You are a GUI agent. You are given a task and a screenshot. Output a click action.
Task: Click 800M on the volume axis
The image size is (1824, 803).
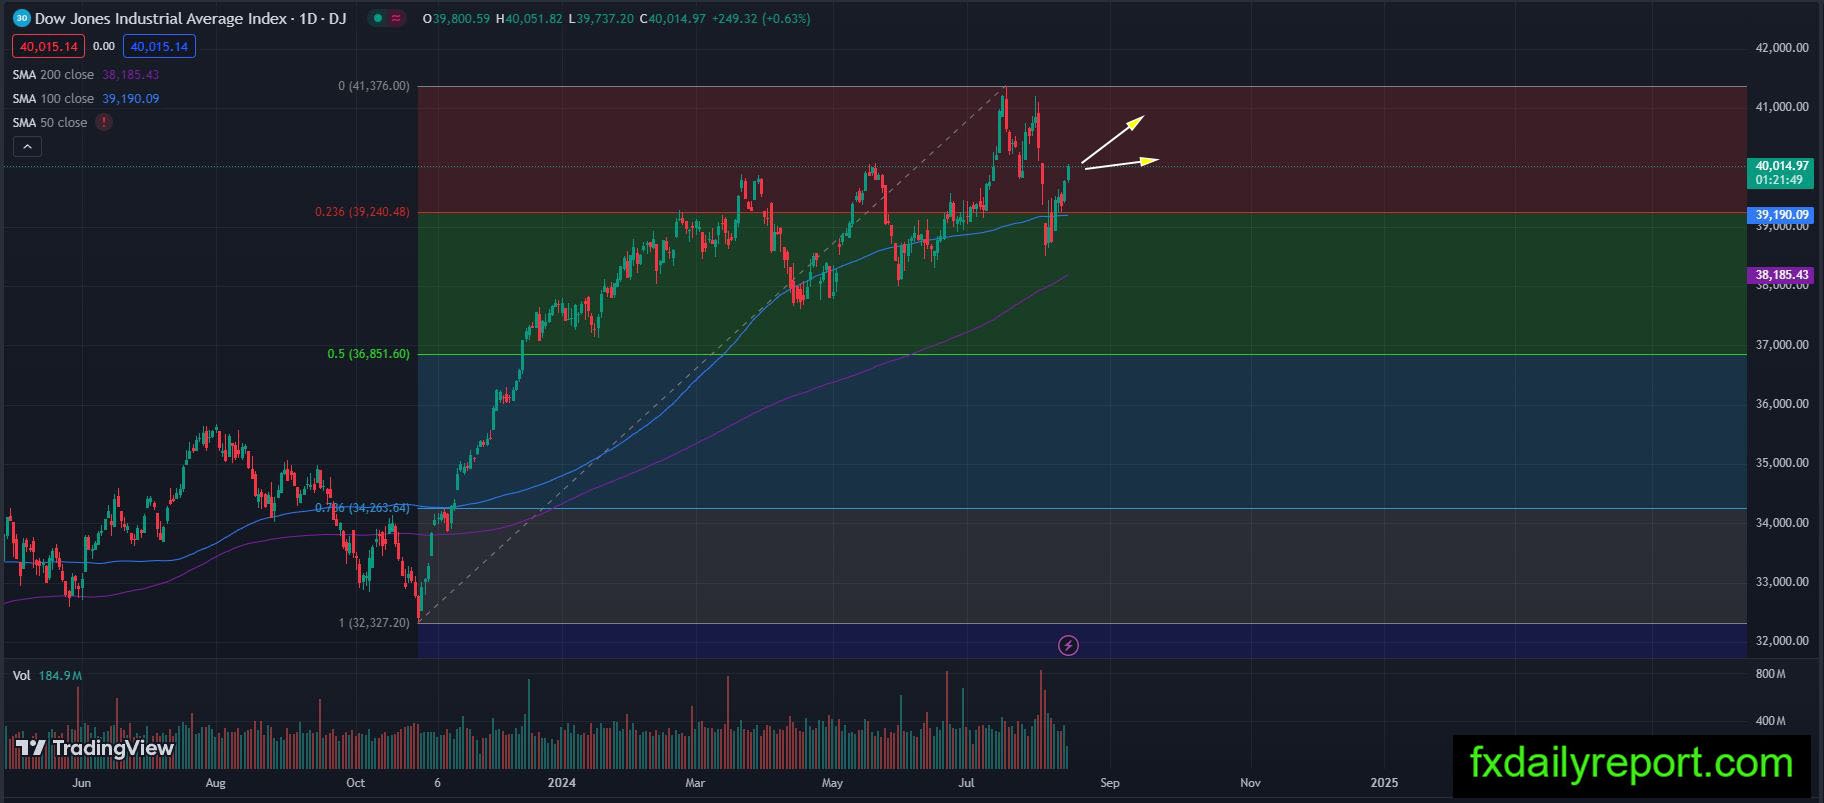(x=1770, y=674)
